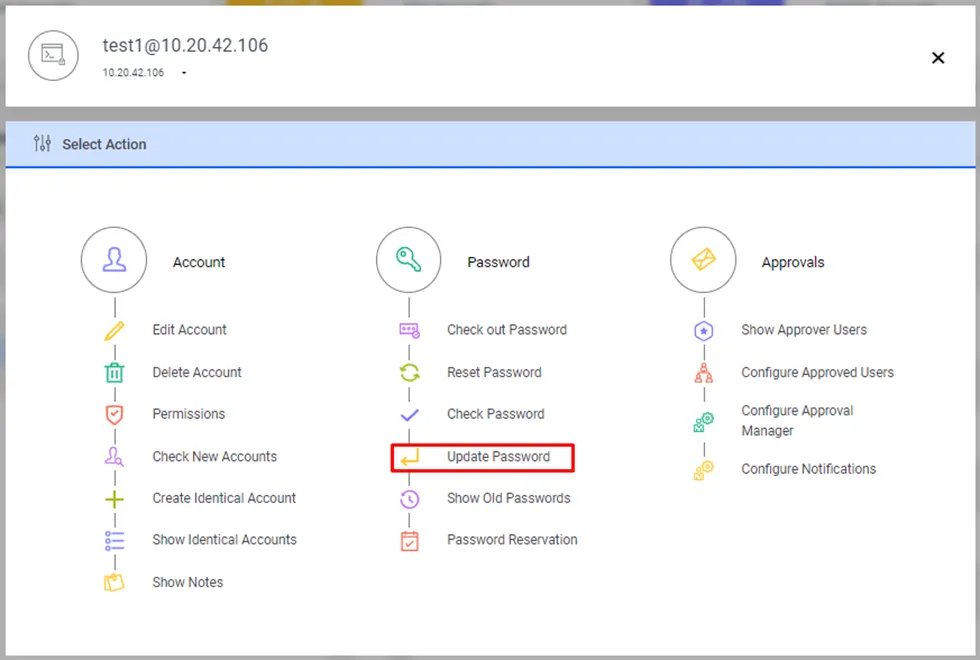Click the checkmark icon for Check Password
Viewport: 980px width, 660px height.
tap(409, 414)
